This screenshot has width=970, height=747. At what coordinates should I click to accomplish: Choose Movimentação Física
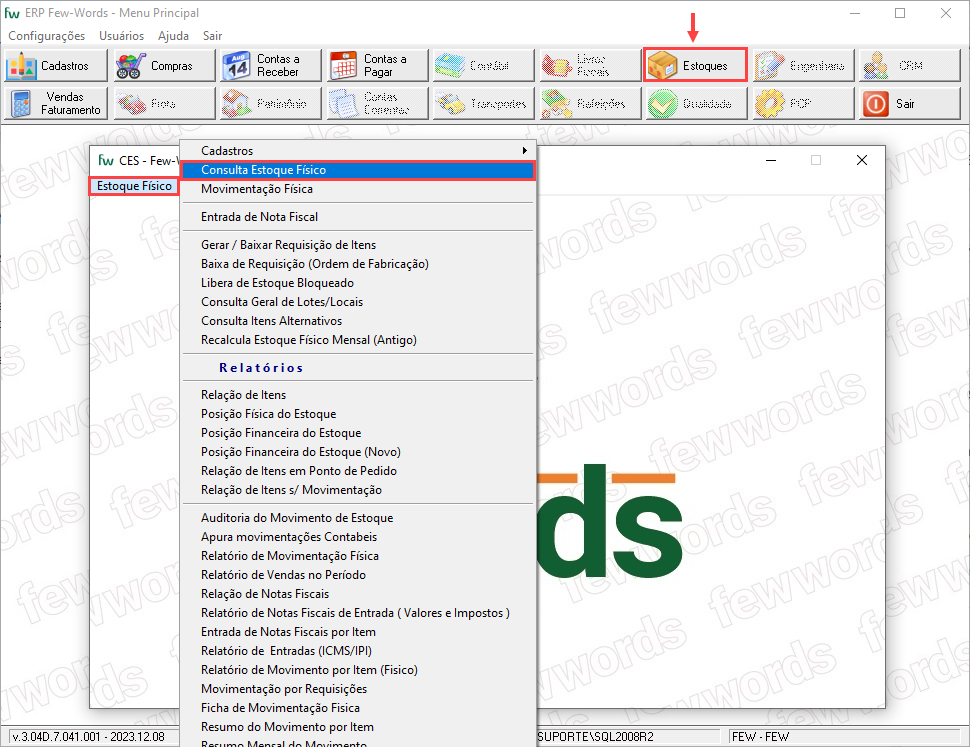tap(358, 189)
